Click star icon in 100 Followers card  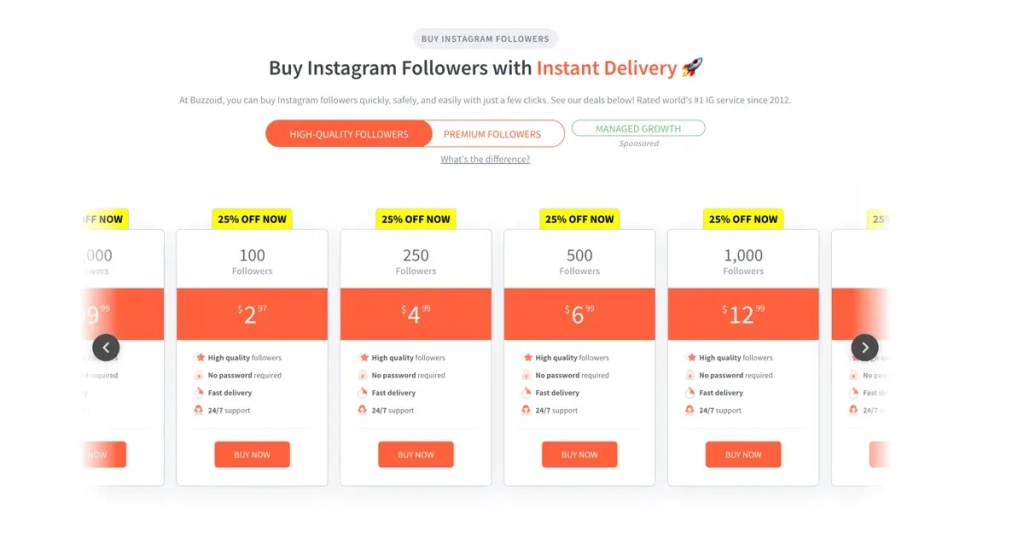tap(200, 357)
